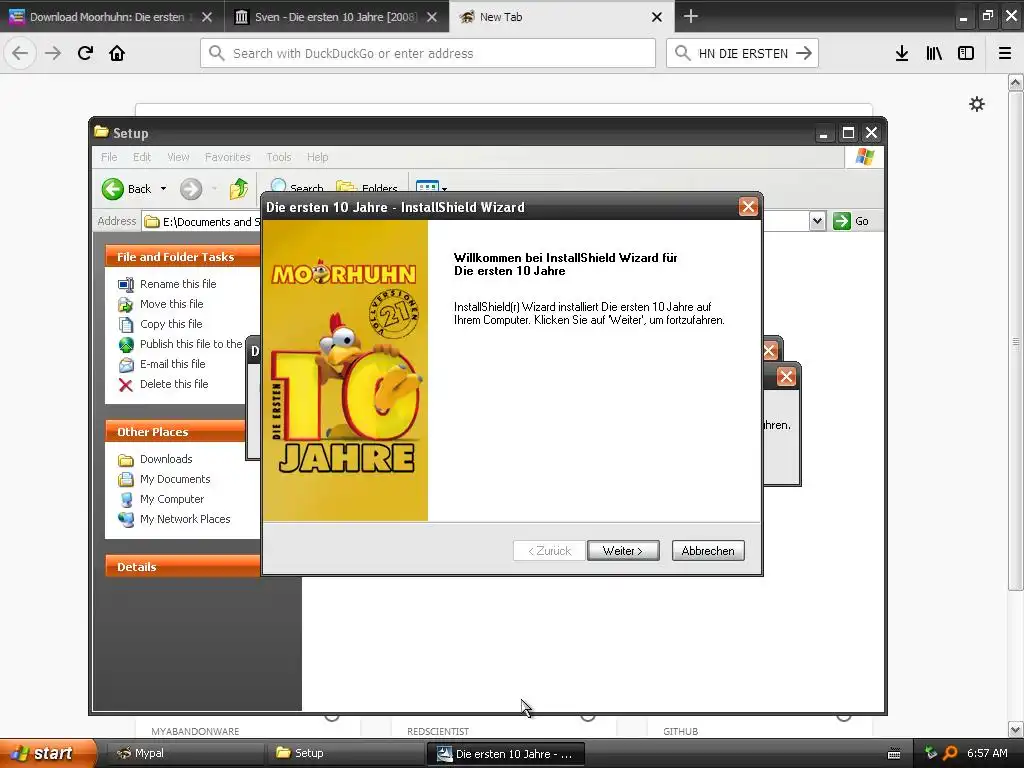This screenshot has height=768, width=1024.
Task: Reload the current browser page
Action: [85, 53]
